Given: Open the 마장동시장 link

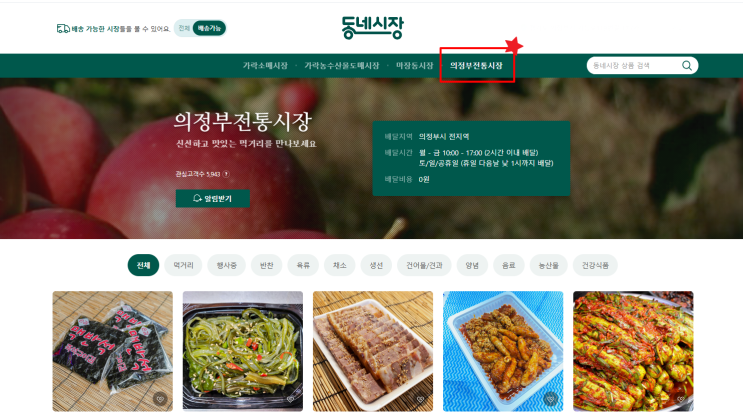Looking at the screenshot, I should pos(415,66).
